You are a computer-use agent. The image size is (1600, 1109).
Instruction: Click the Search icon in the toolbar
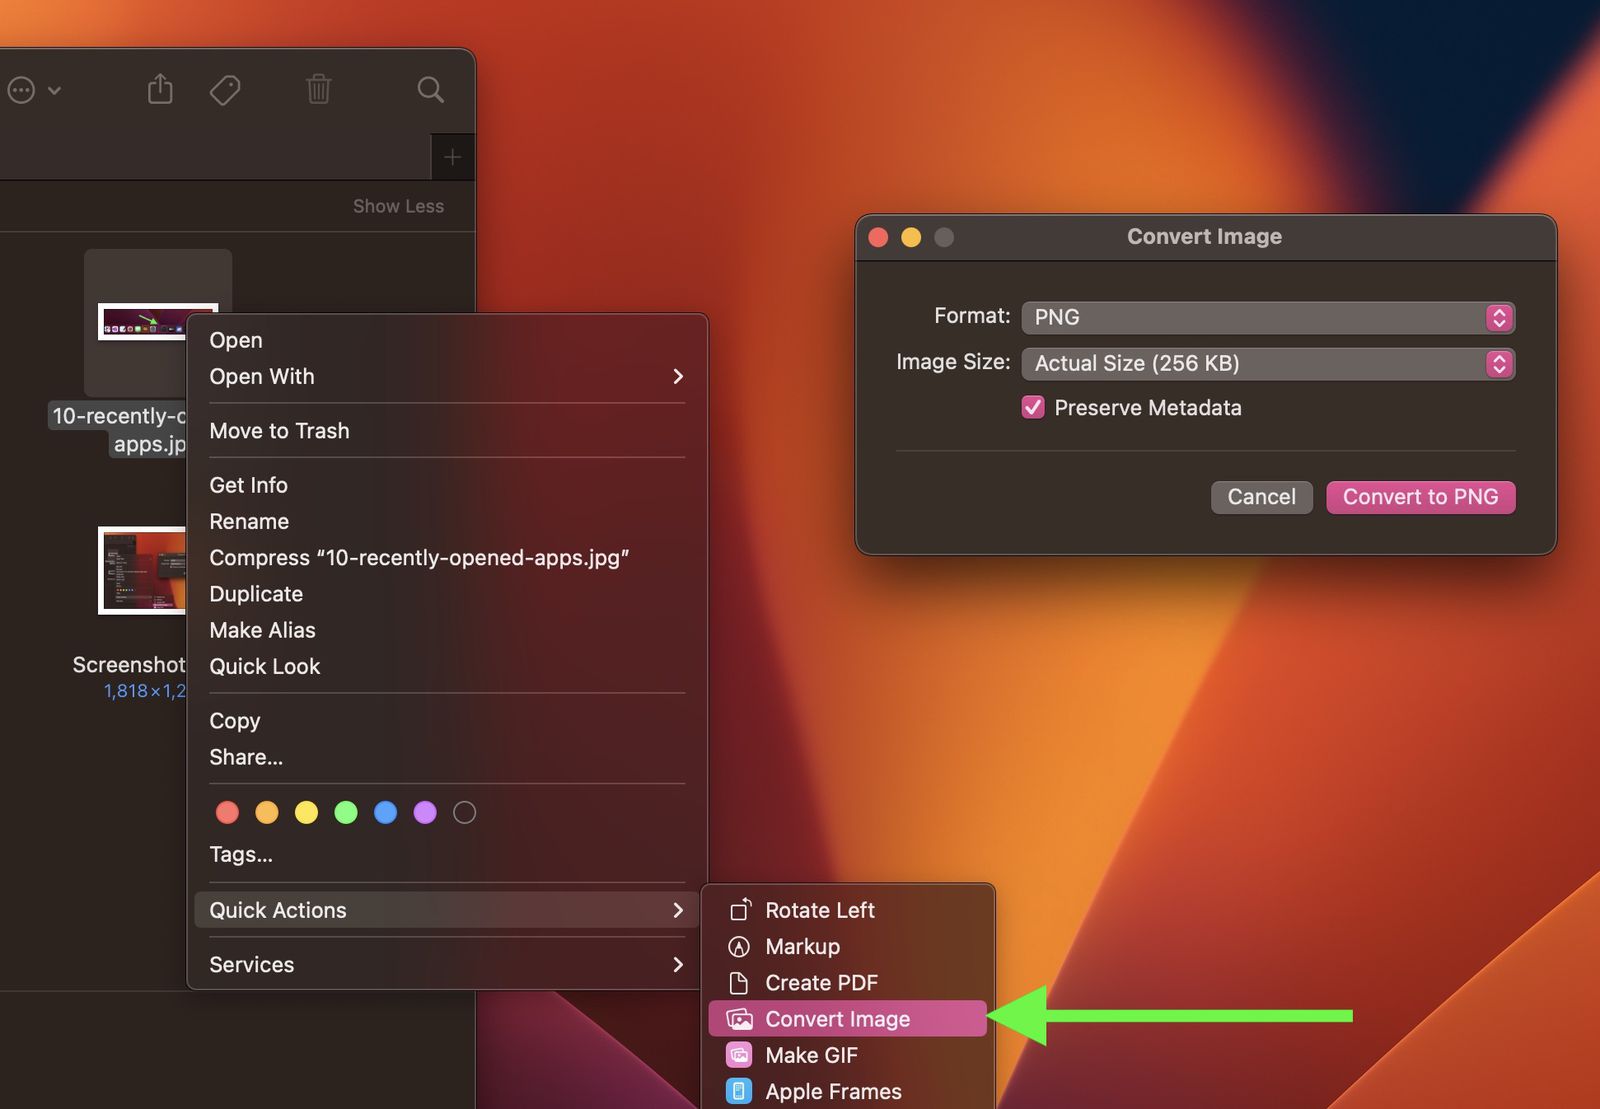[x=430, y=88]
